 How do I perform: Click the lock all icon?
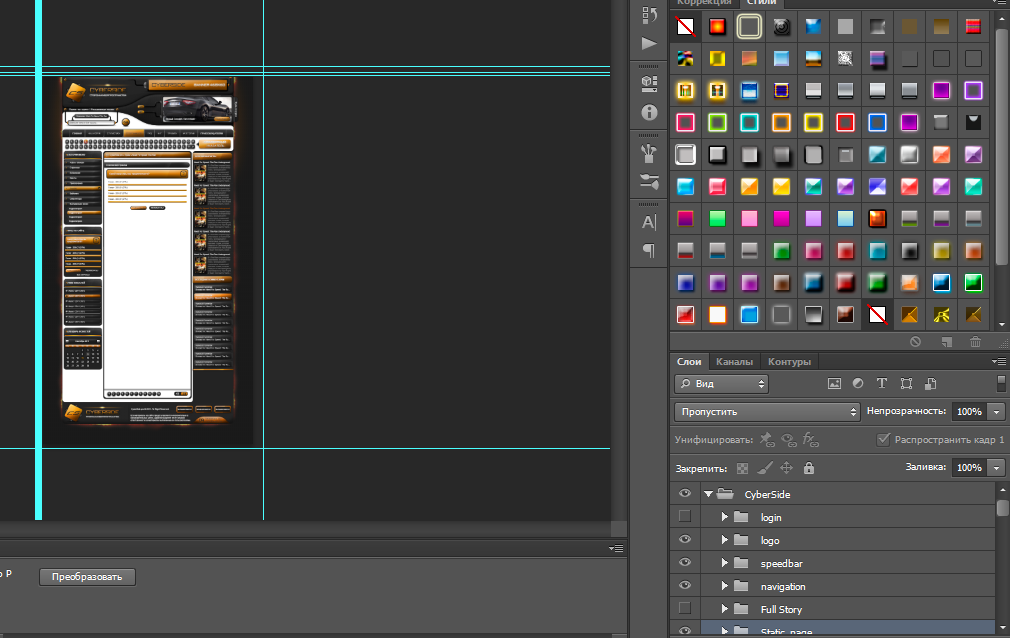tap(809, 468)
